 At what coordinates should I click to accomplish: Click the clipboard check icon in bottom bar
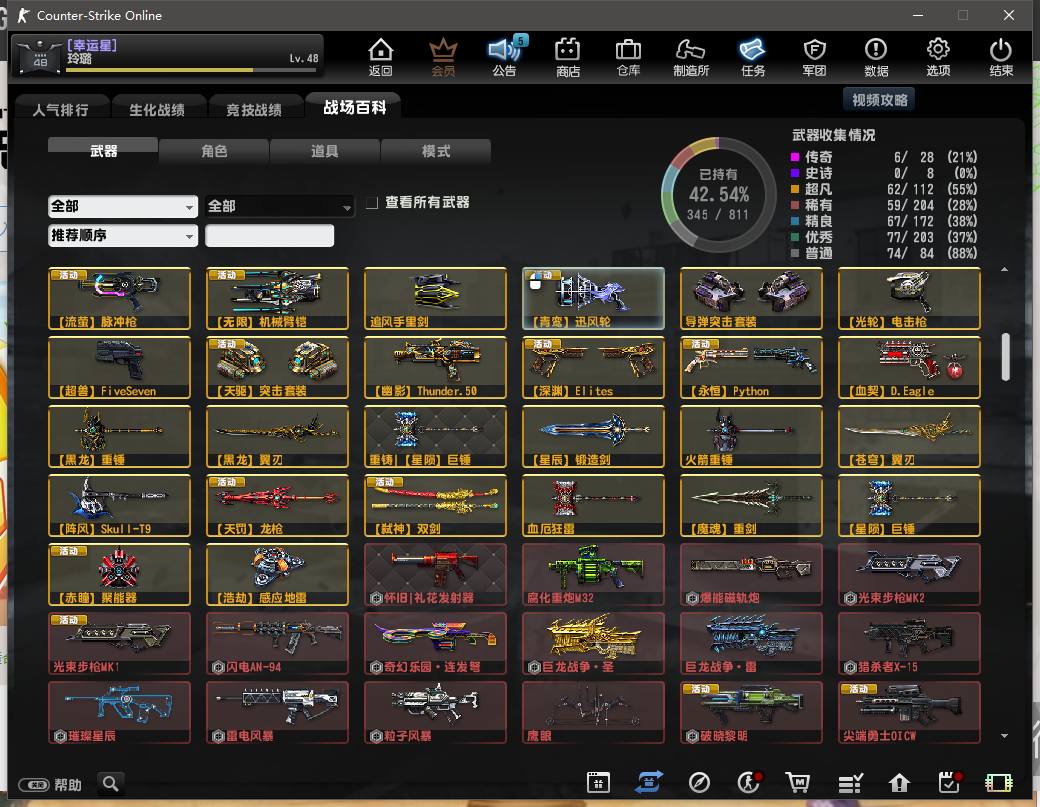pyautogui.click(x=950, y=782)
